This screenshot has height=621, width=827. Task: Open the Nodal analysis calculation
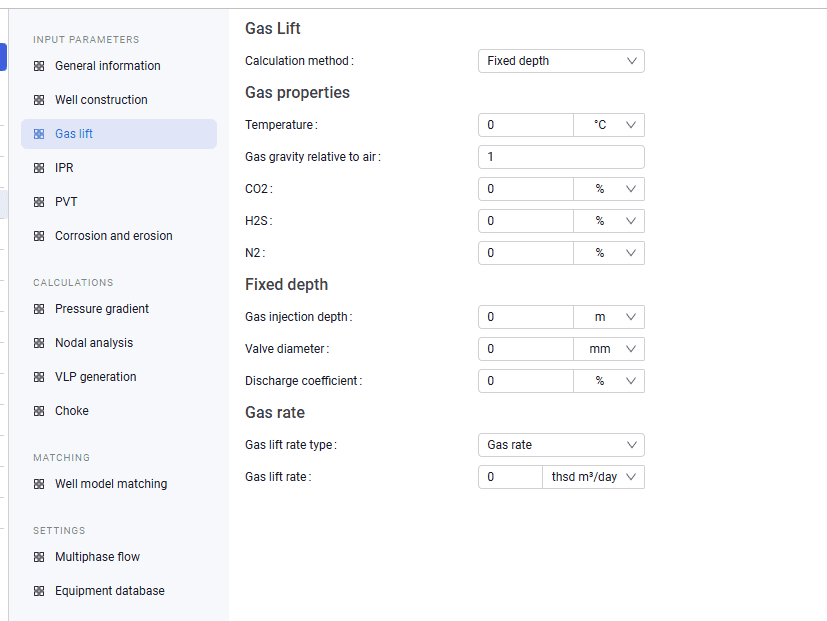(119, 343)
